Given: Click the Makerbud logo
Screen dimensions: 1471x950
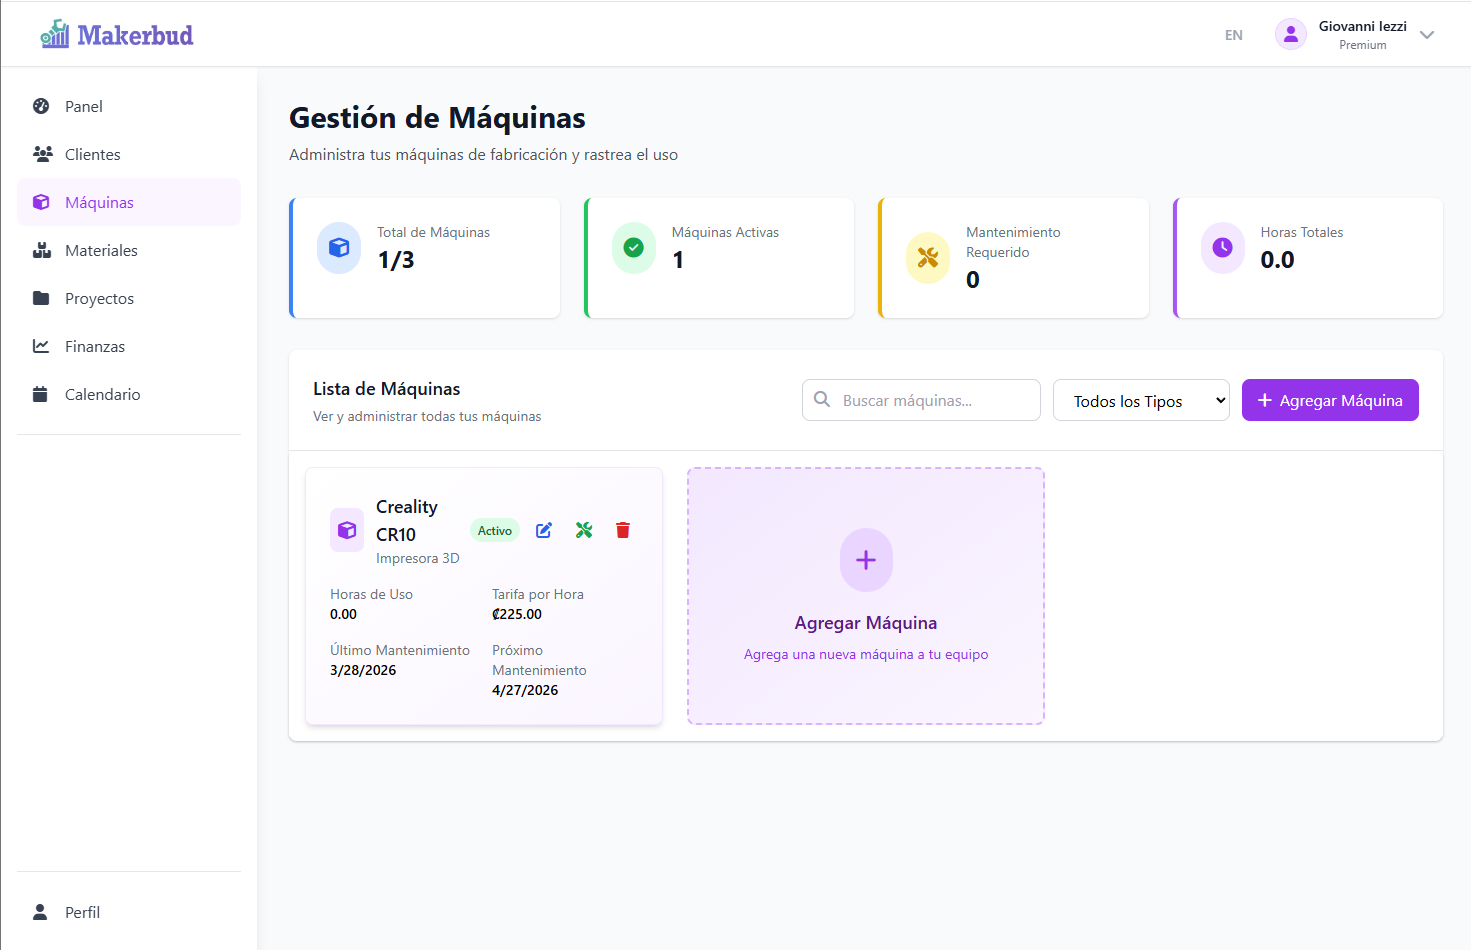Looking at the screenshot, I should click(116, 34).
